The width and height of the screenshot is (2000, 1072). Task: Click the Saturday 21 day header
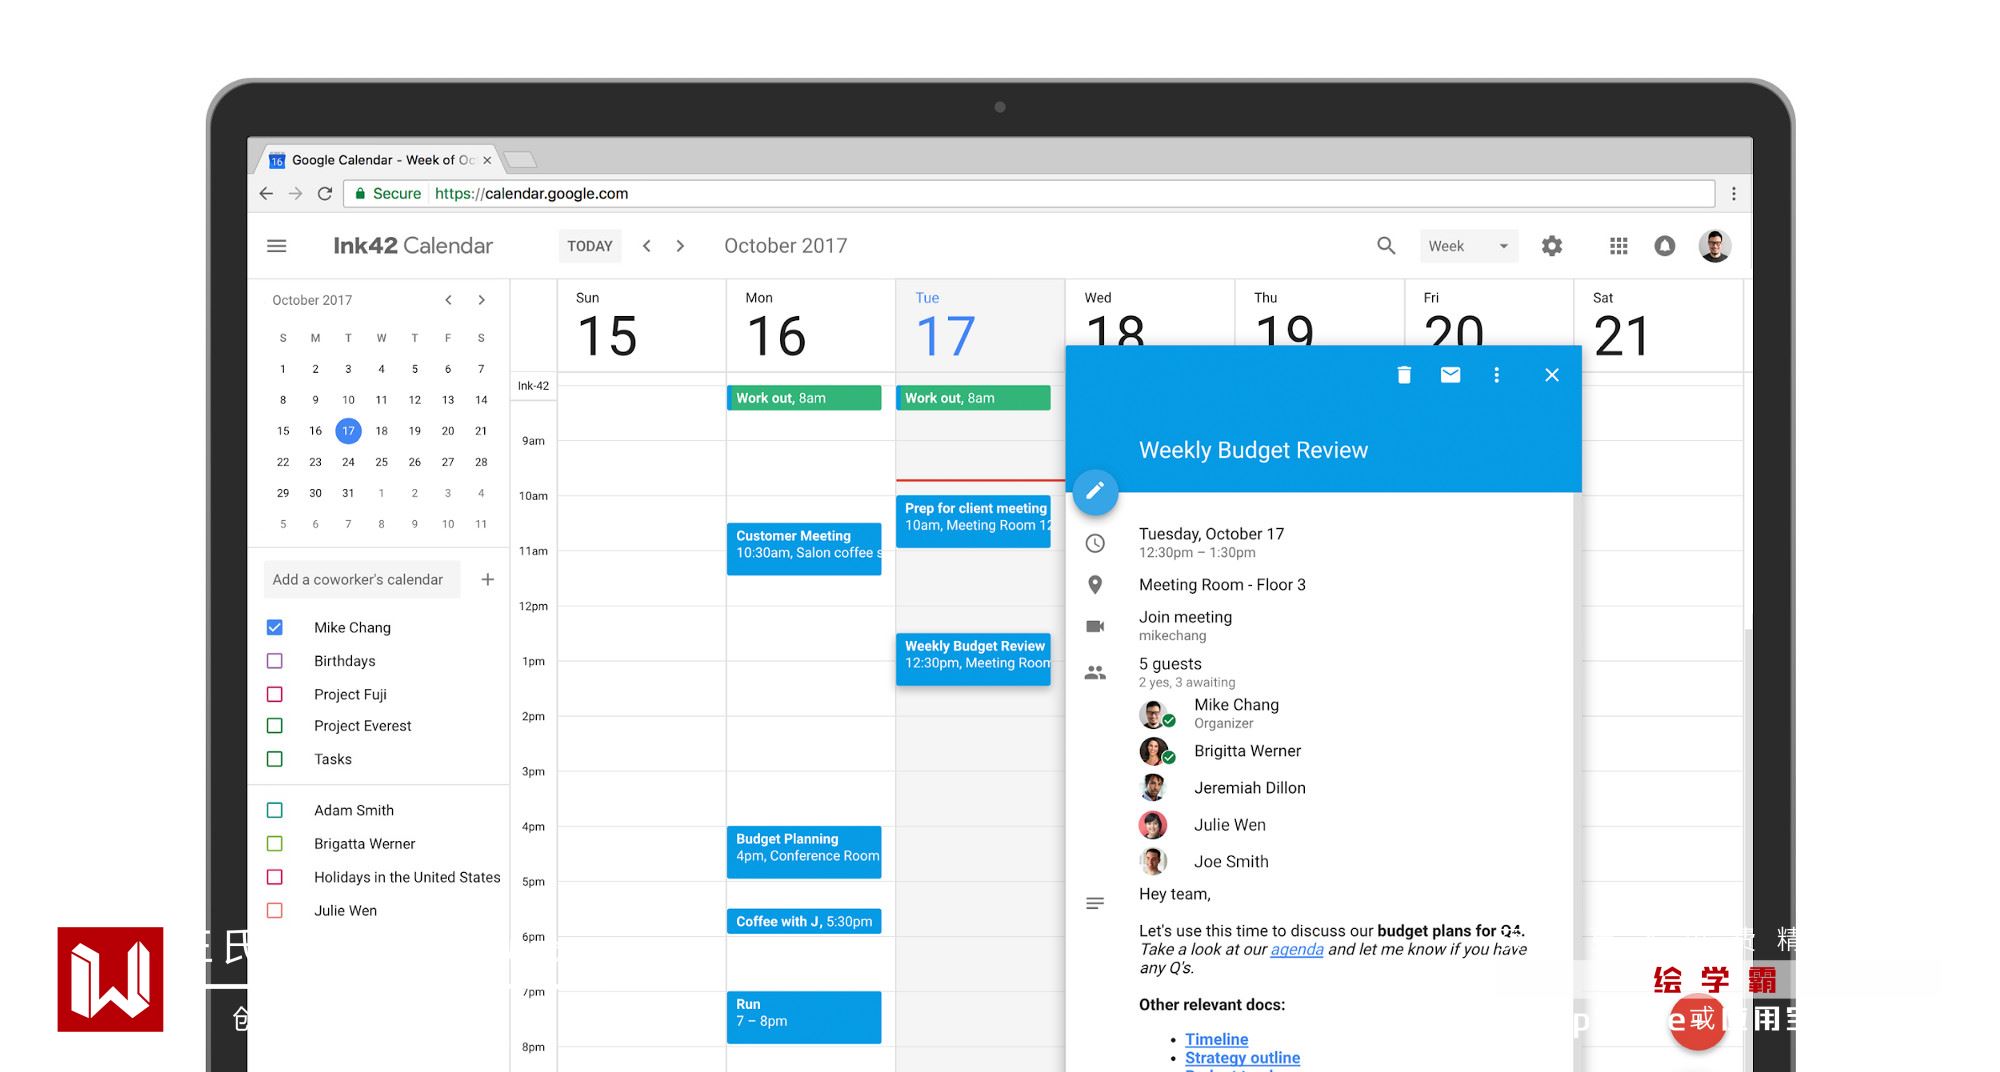click(1622, 325)
